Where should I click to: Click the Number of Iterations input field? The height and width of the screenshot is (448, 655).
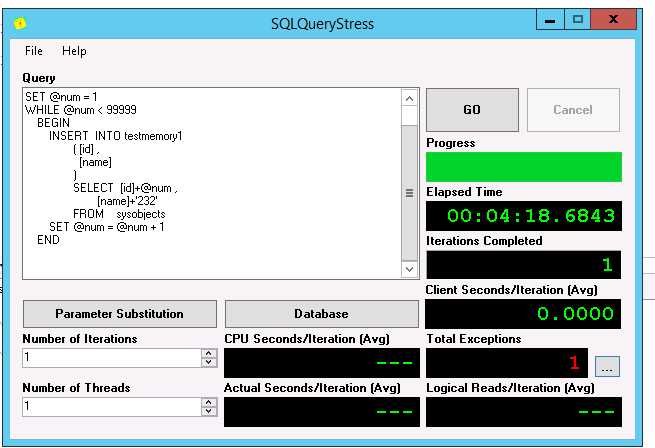112,358
